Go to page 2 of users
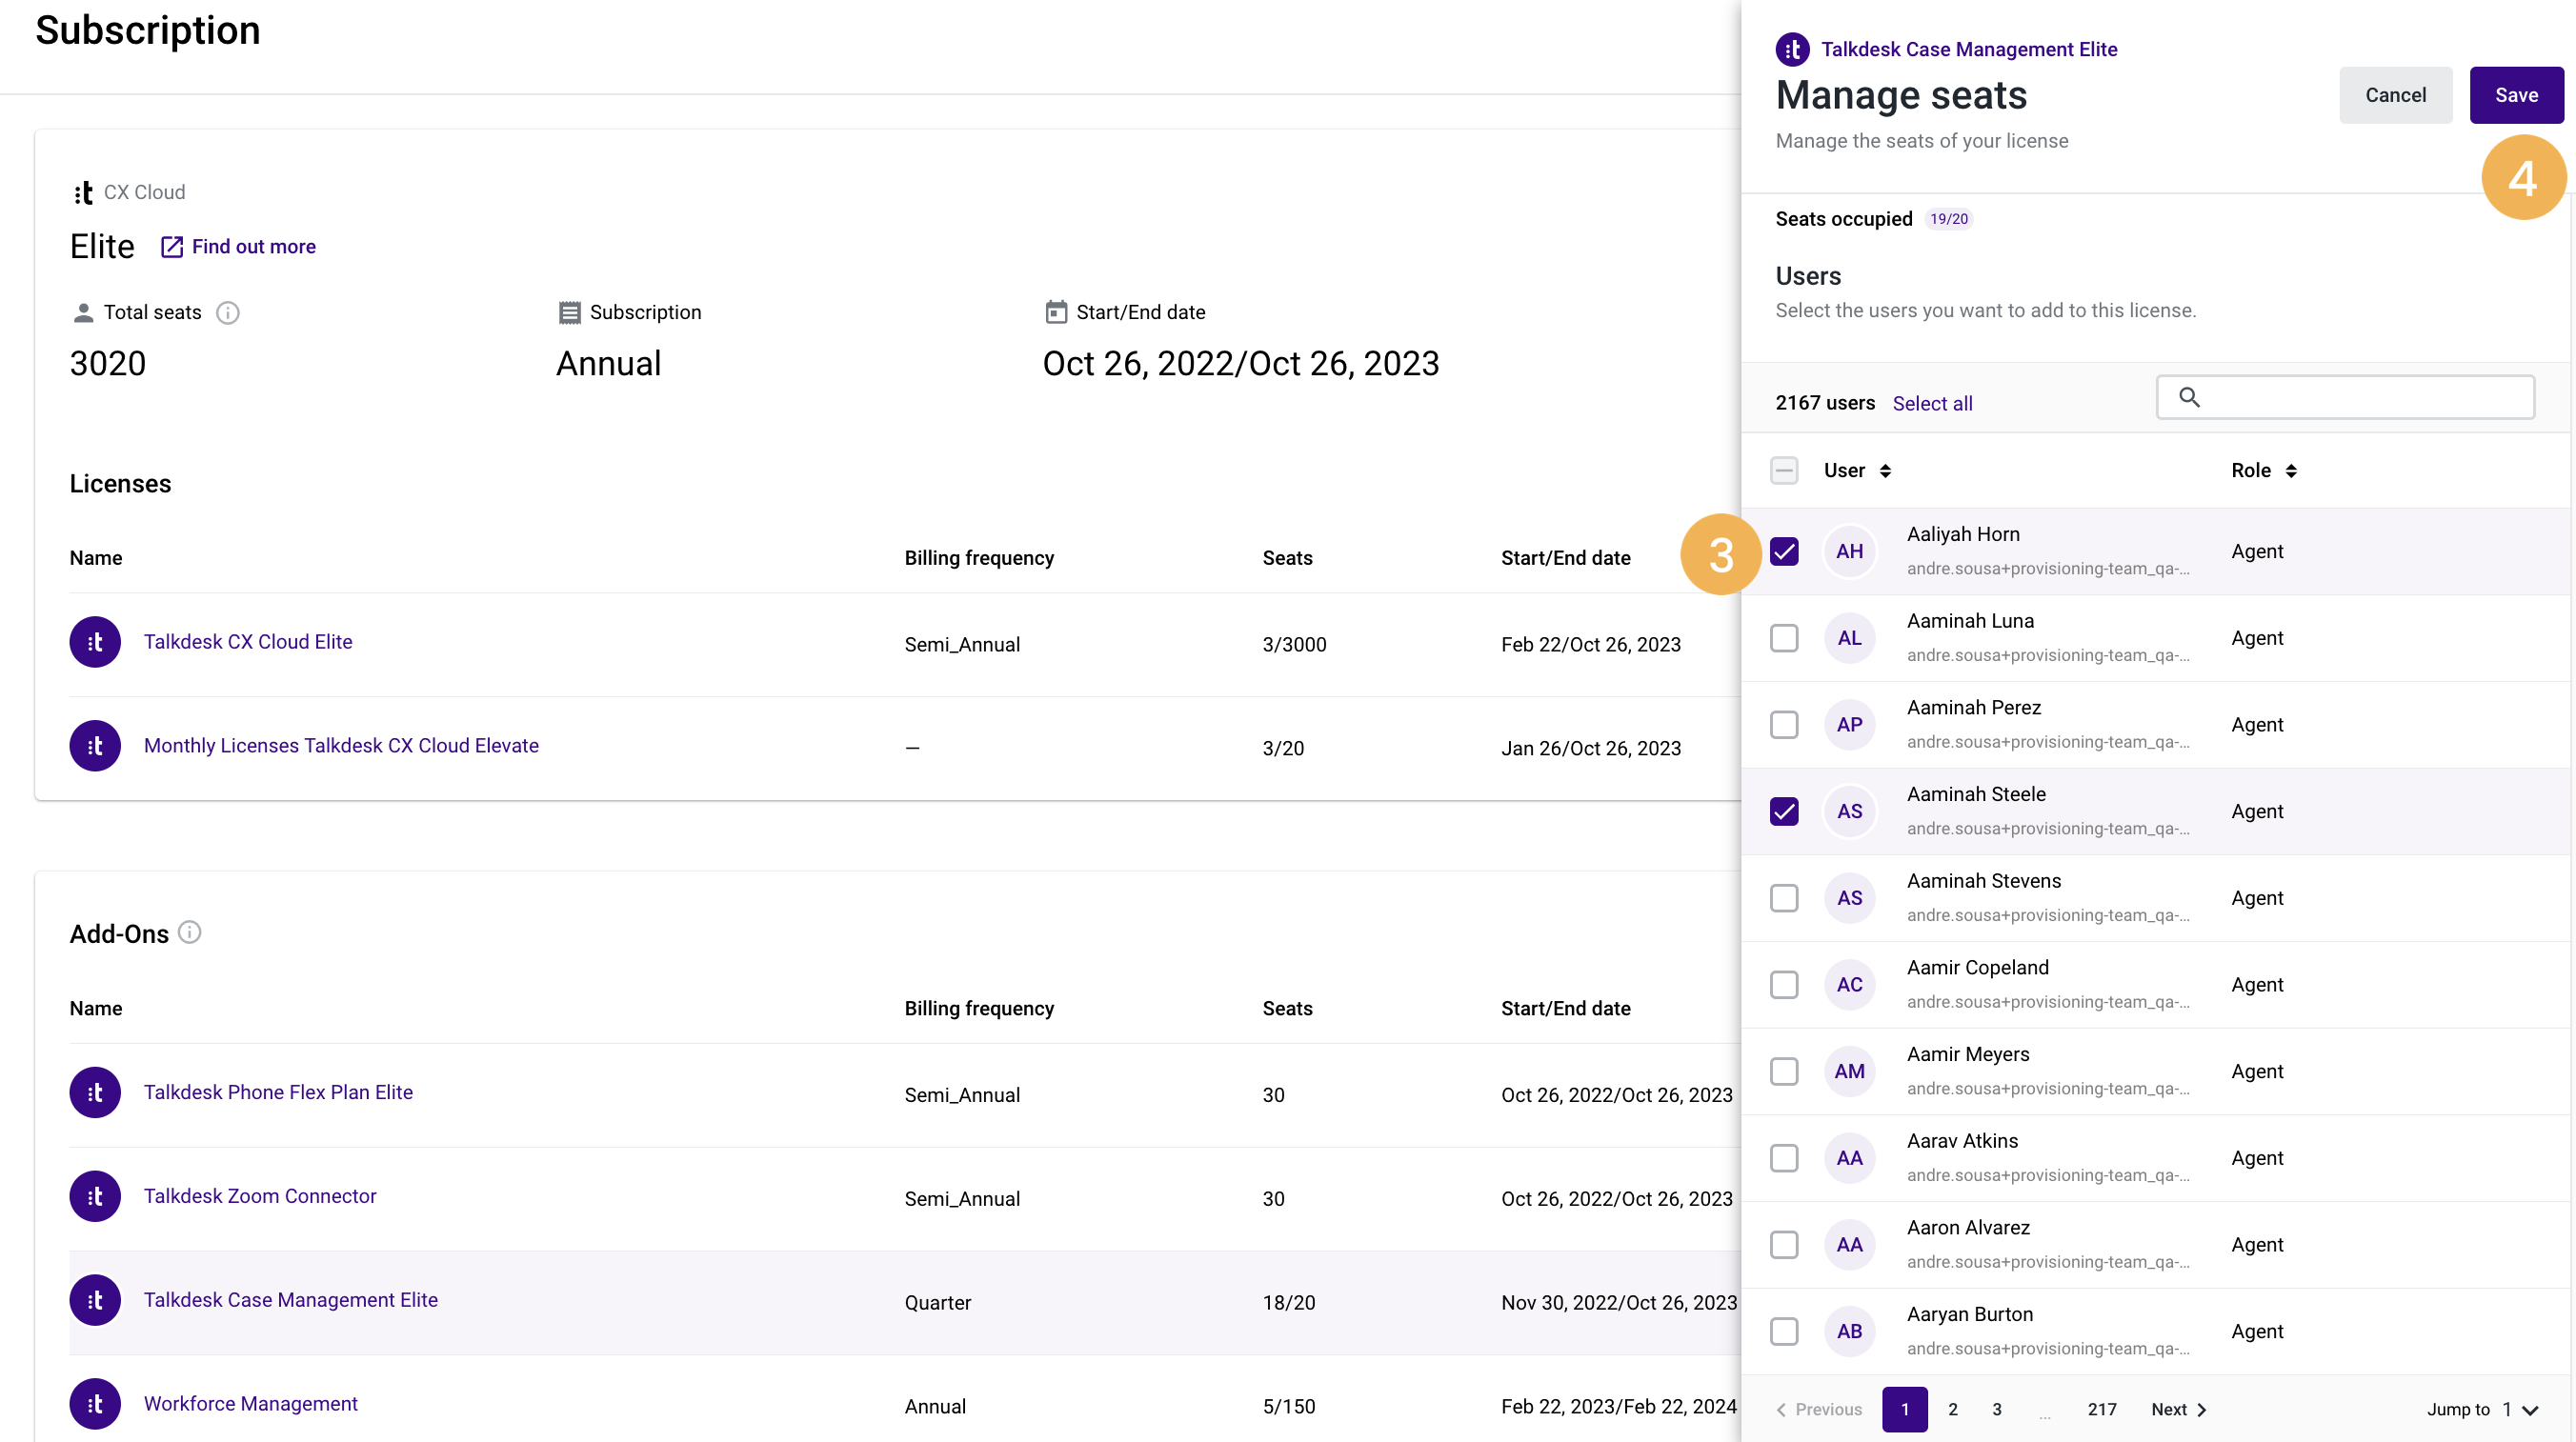The width and height of the screenshot is (2576, 1442). 1953,1410
